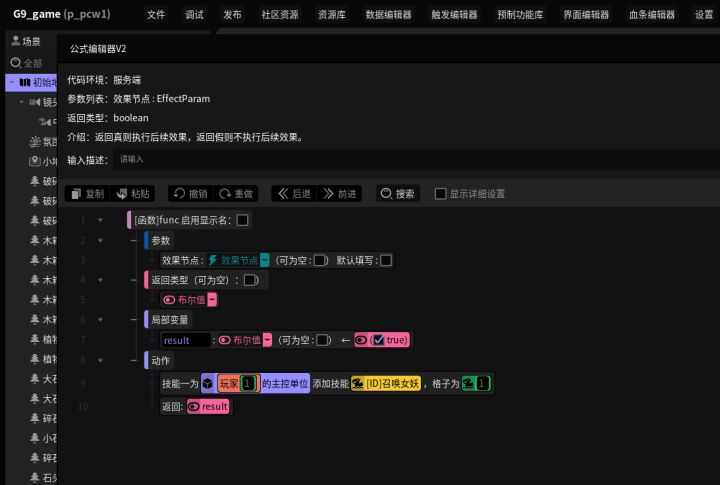
Task: Click the 氛围 sun icon in tree
Action: [35, 141]
